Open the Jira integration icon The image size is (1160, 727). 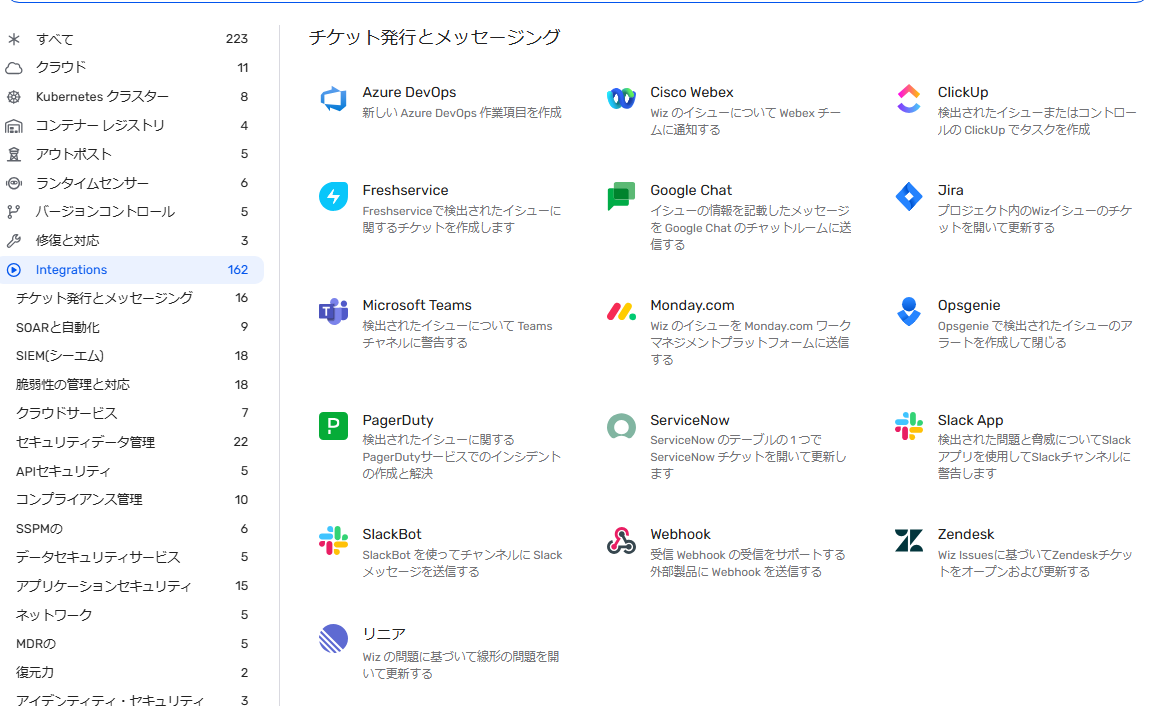click(908, 197)
